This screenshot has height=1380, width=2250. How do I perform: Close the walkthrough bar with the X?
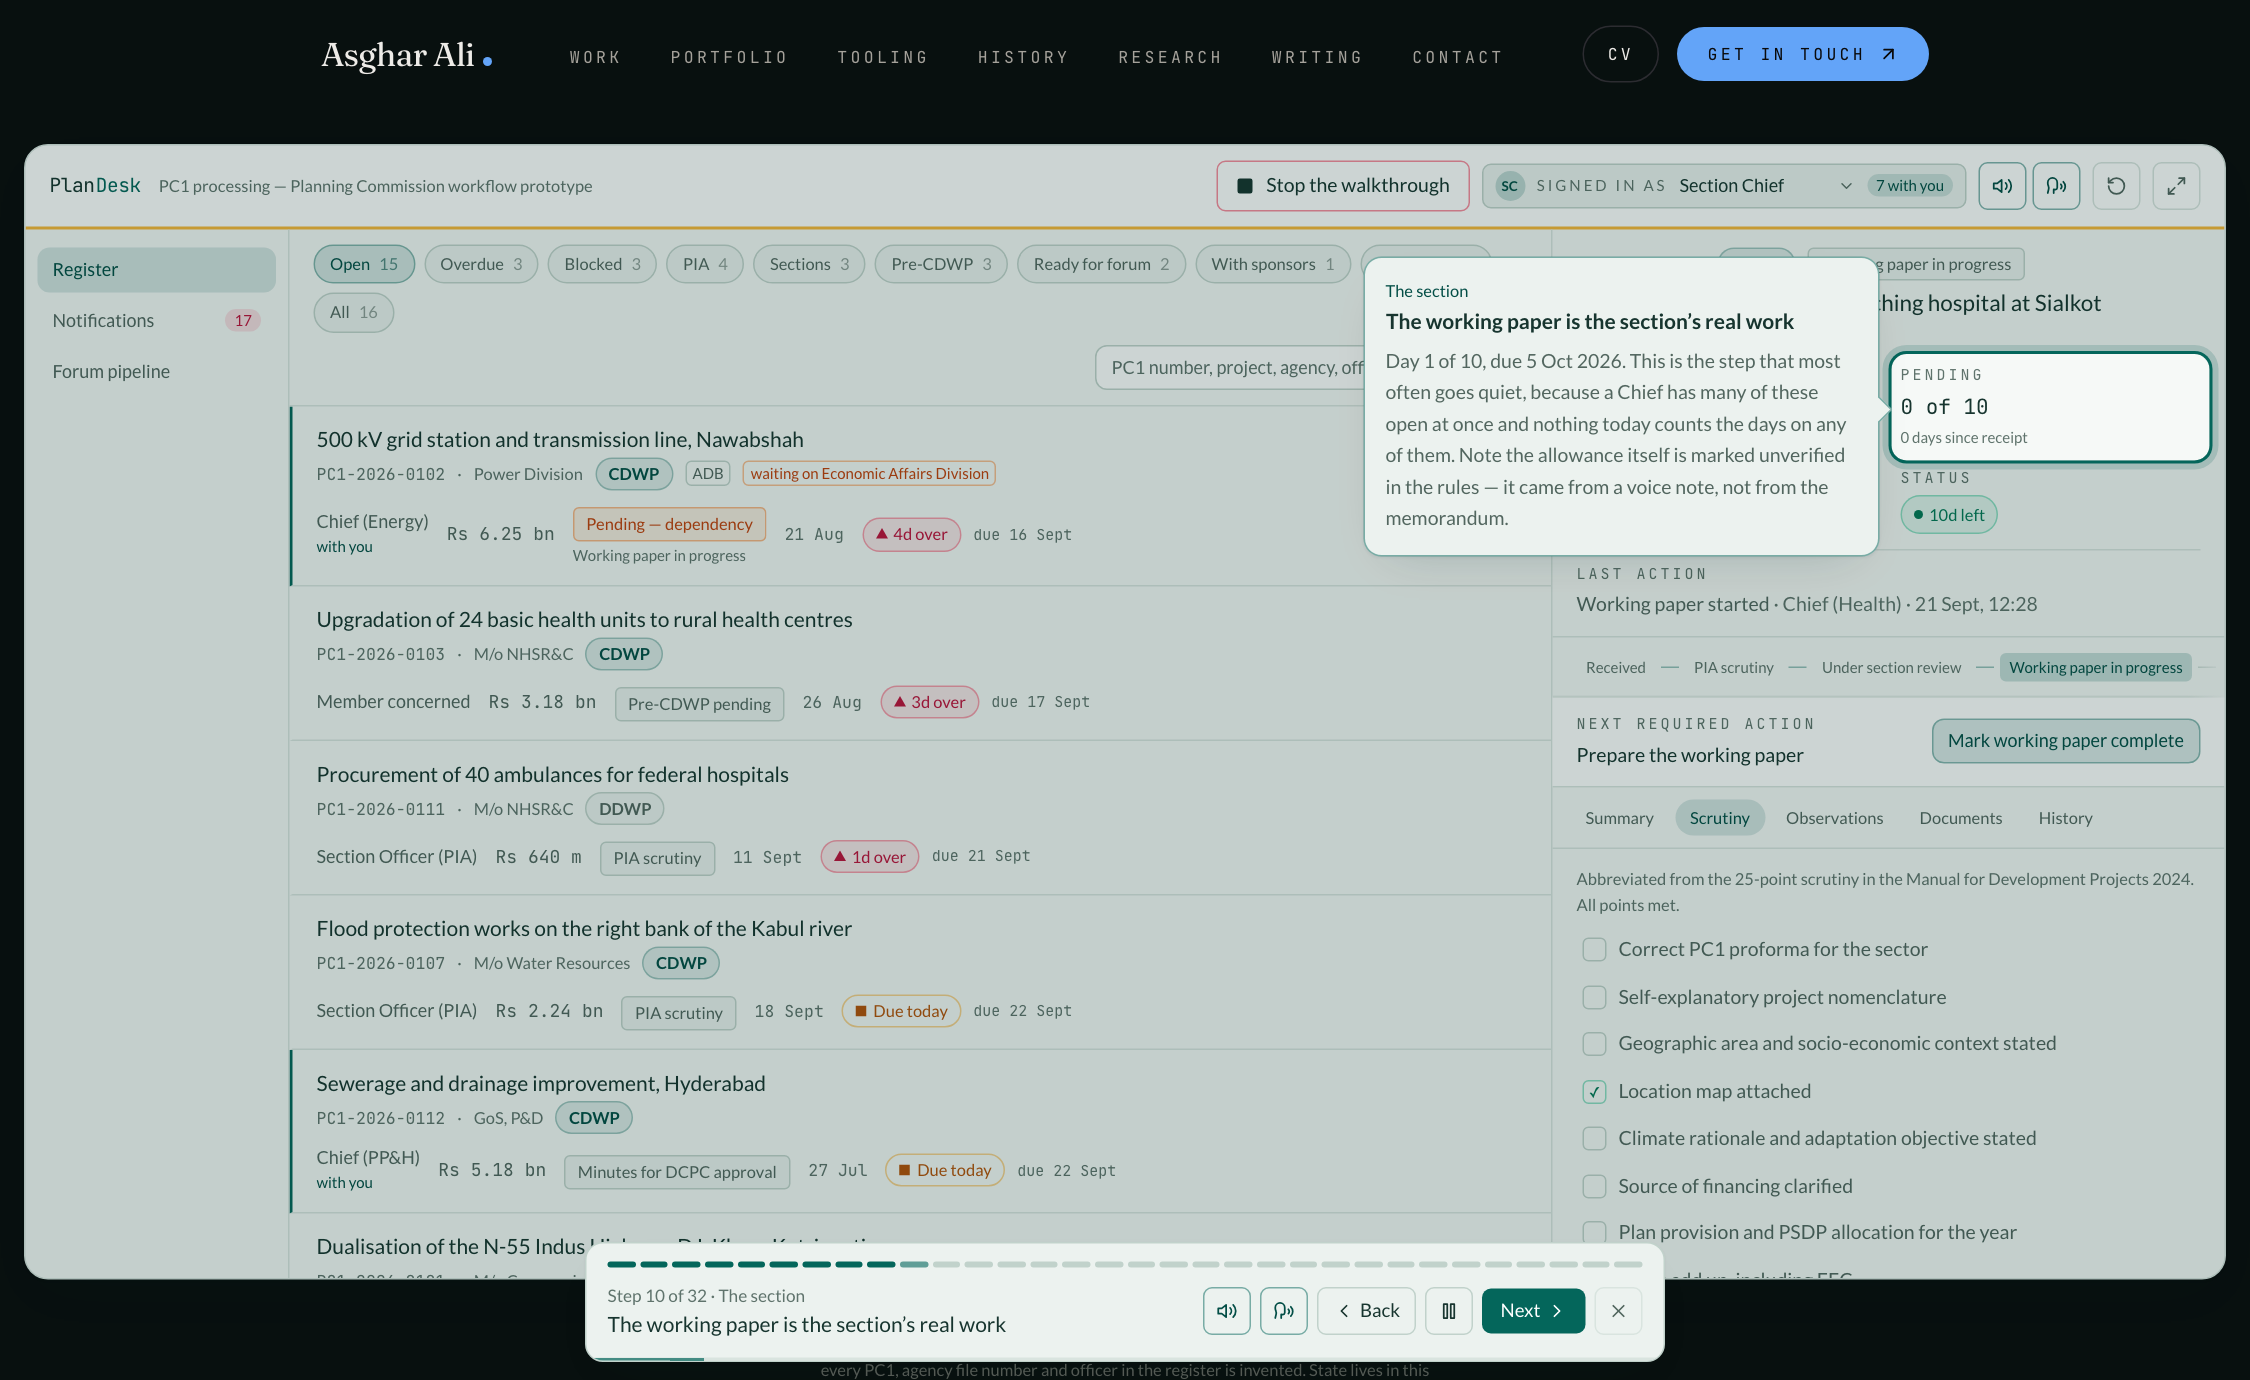(1618, 1310)
